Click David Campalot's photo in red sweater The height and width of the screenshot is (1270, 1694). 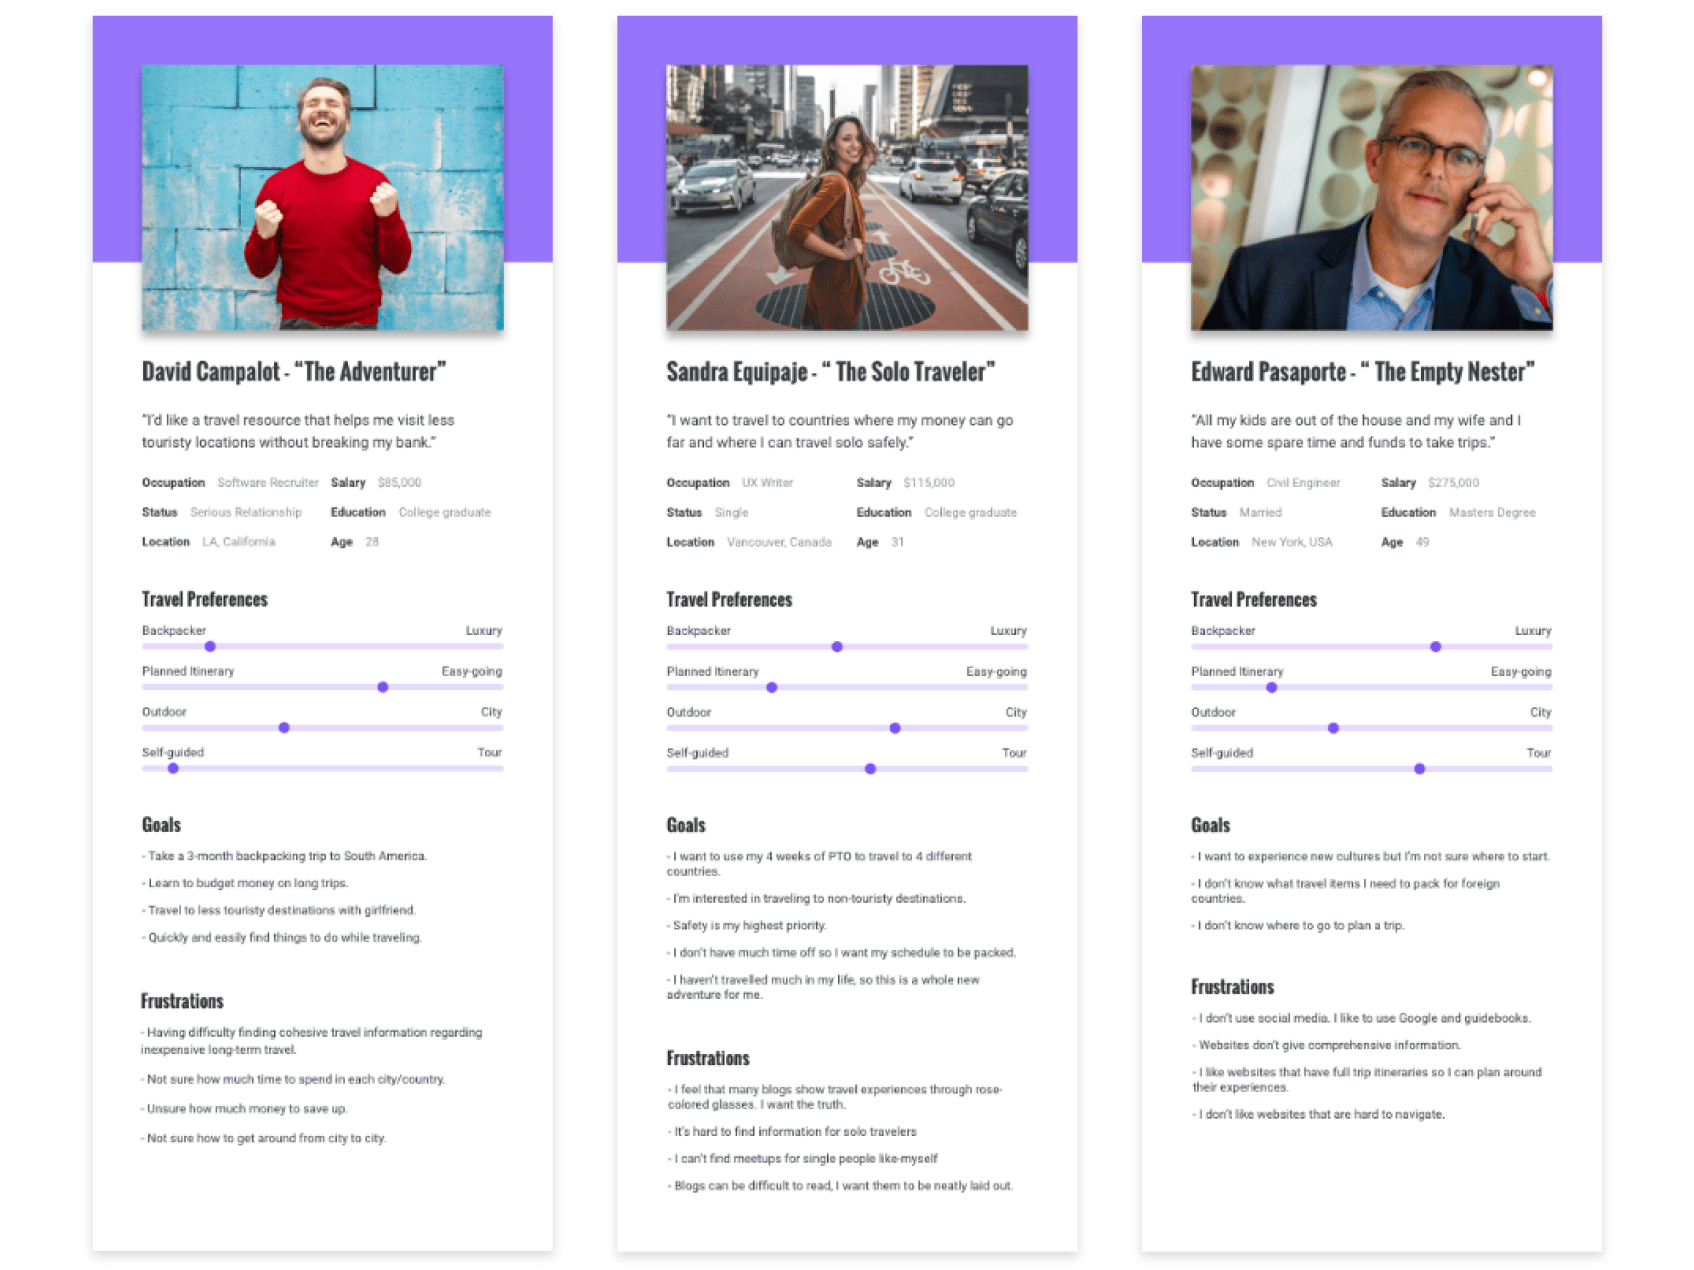[x=322, y=198]
